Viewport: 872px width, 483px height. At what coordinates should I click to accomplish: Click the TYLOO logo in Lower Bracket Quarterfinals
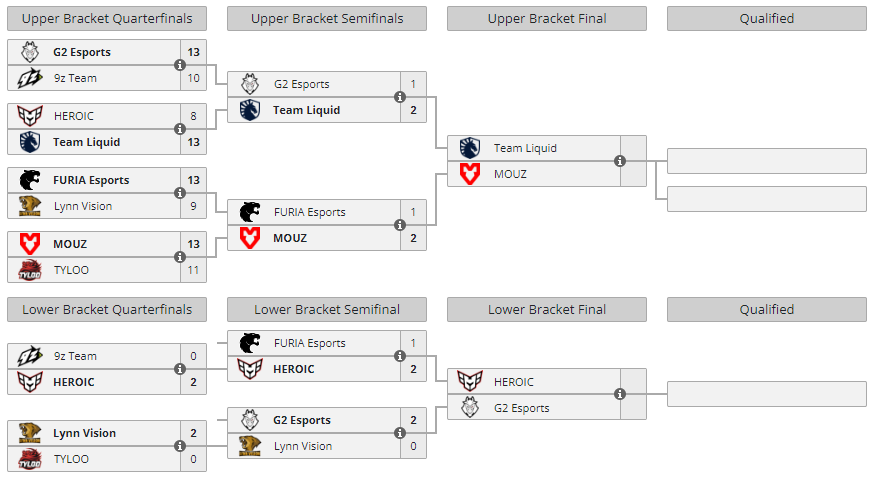pyautogui.click(x=30, y=459)
